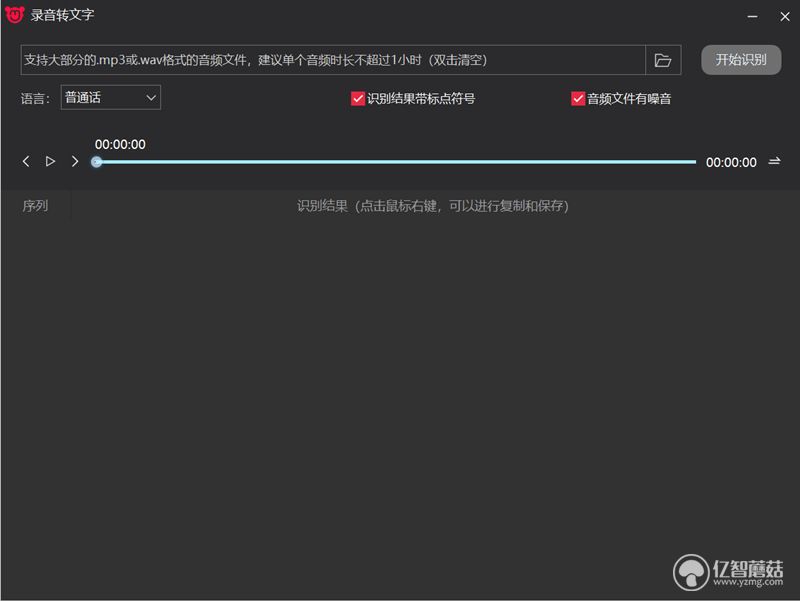Click the audio file path input field

[x=333, y=60]
